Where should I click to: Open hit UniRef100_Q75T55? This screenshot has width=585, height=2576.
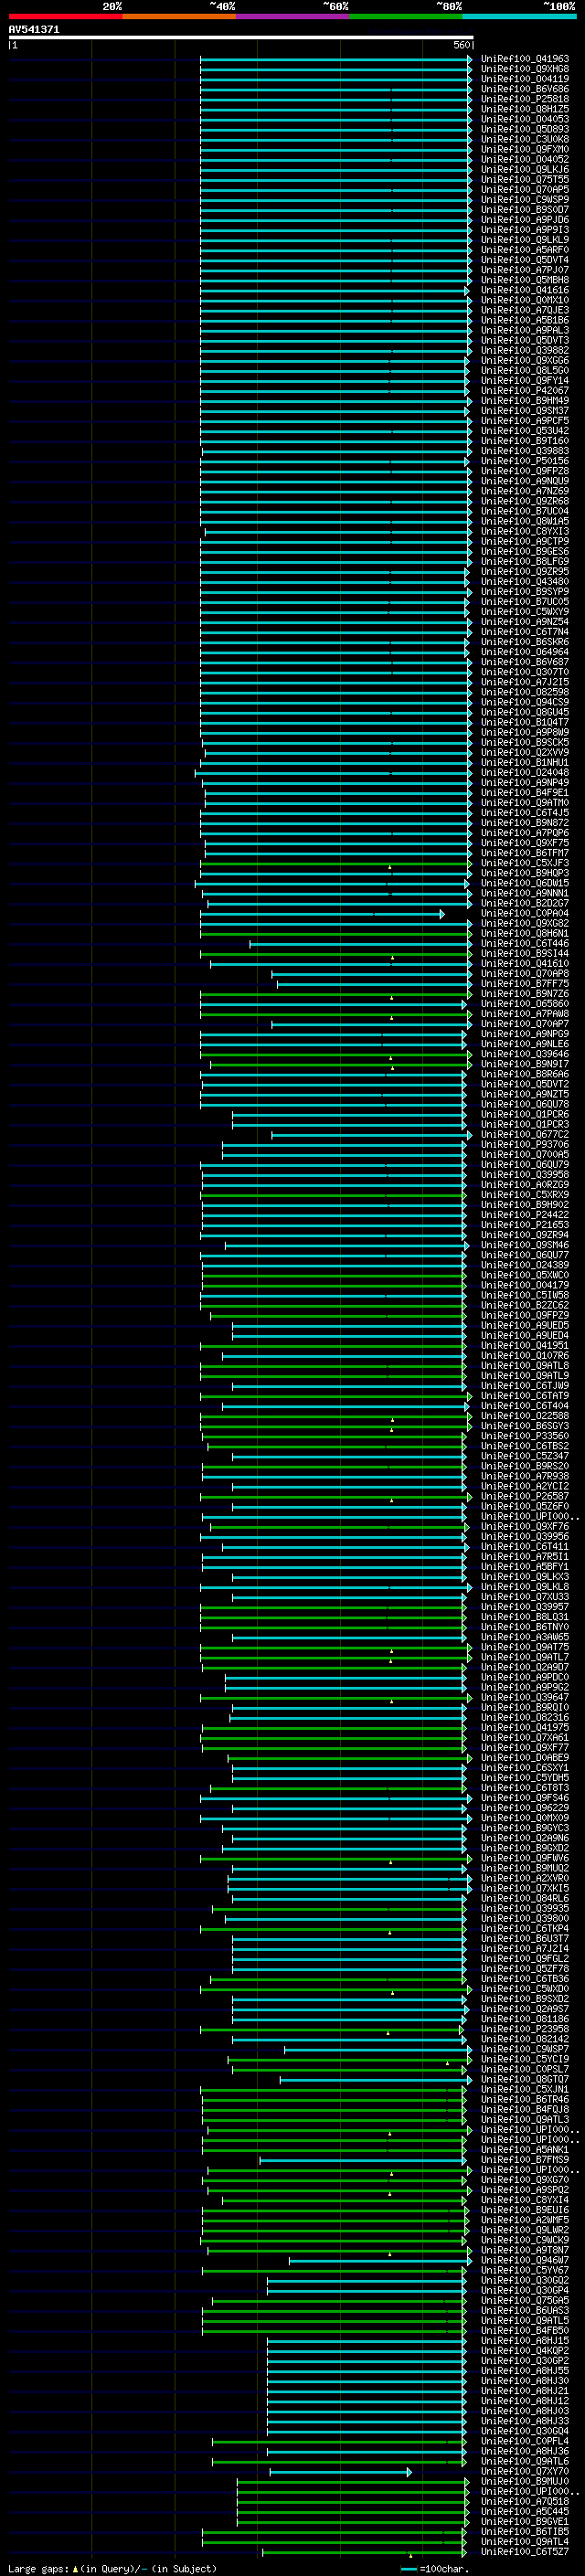click(525, 180)
